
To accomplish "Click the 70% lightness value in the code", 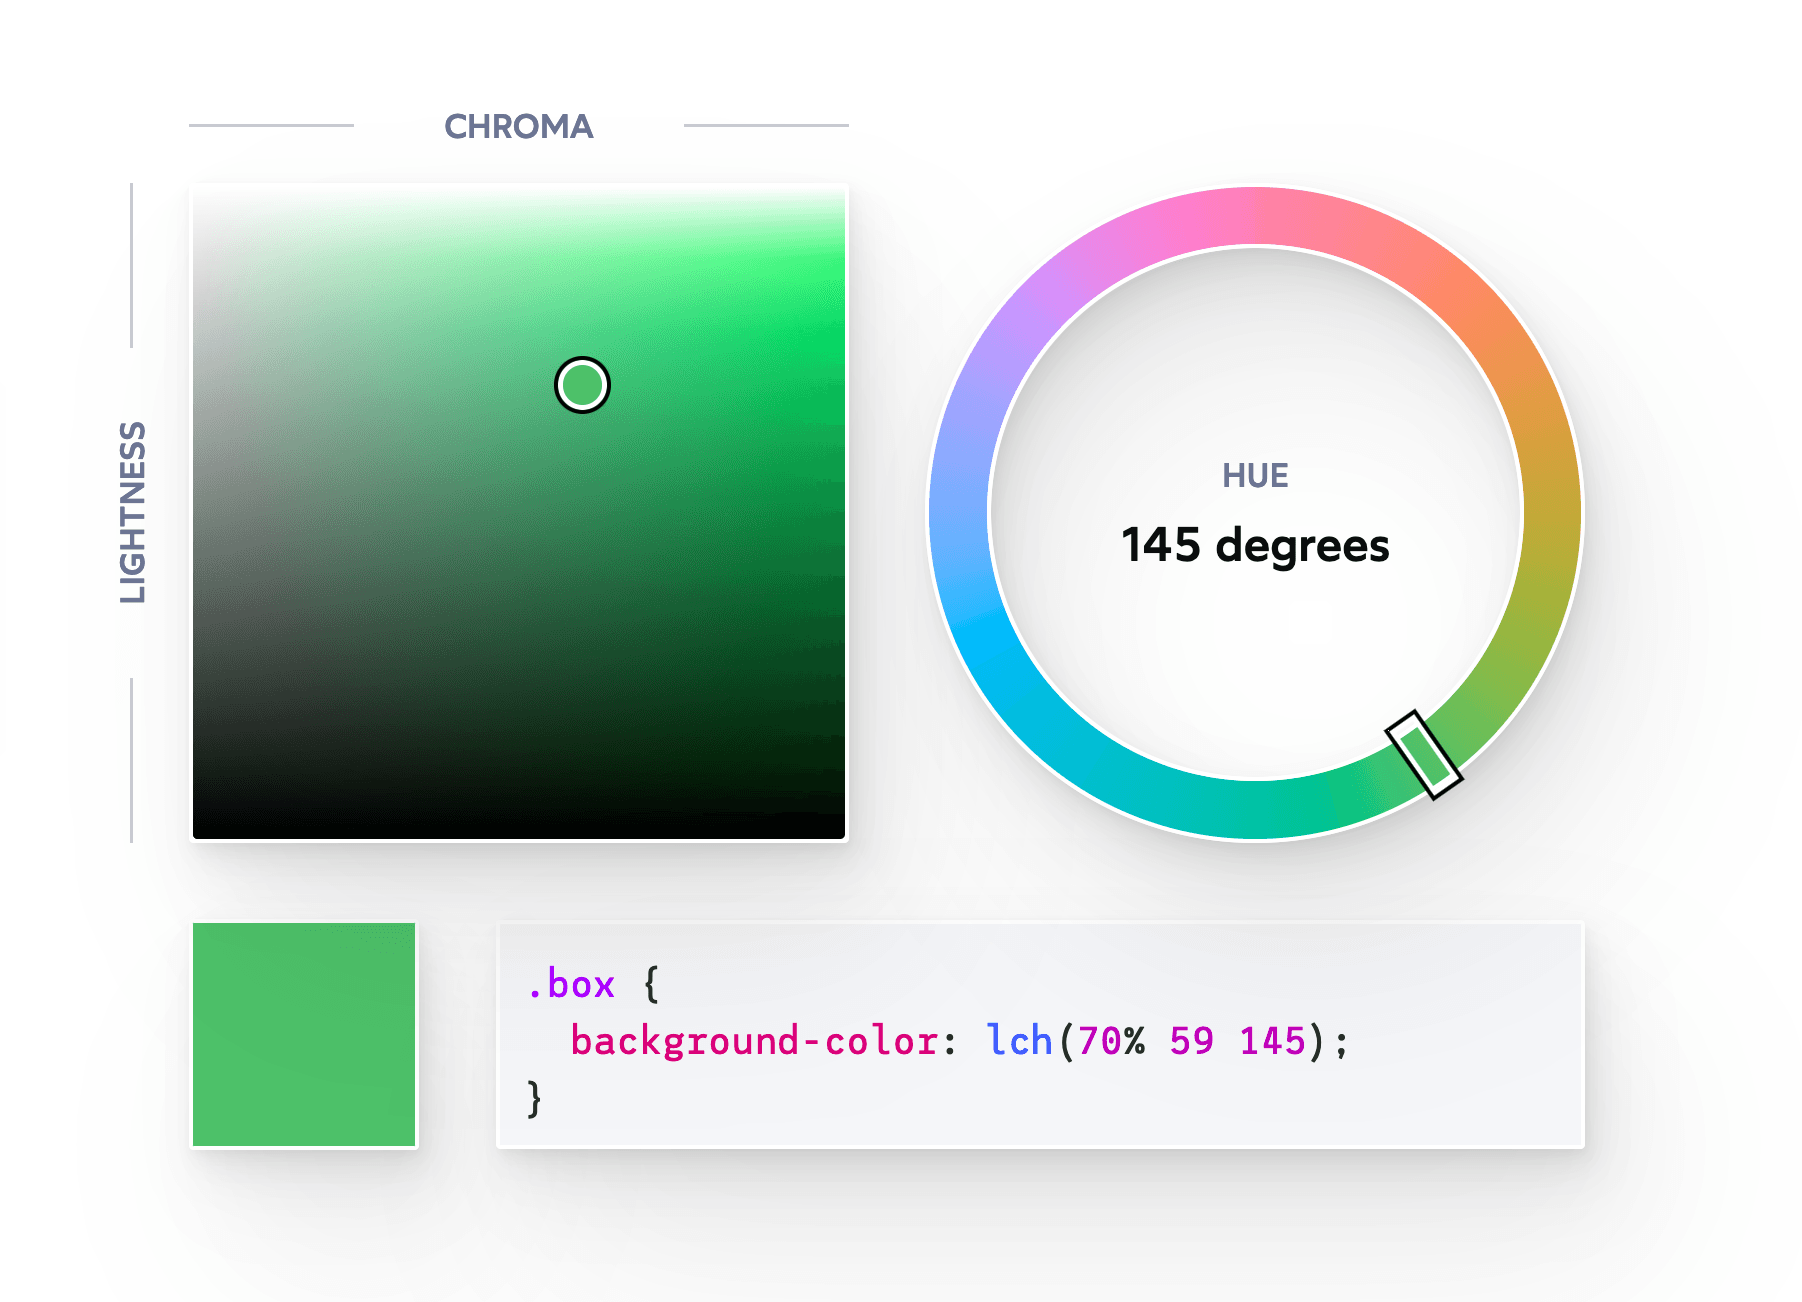I will coord(1110,1041).
